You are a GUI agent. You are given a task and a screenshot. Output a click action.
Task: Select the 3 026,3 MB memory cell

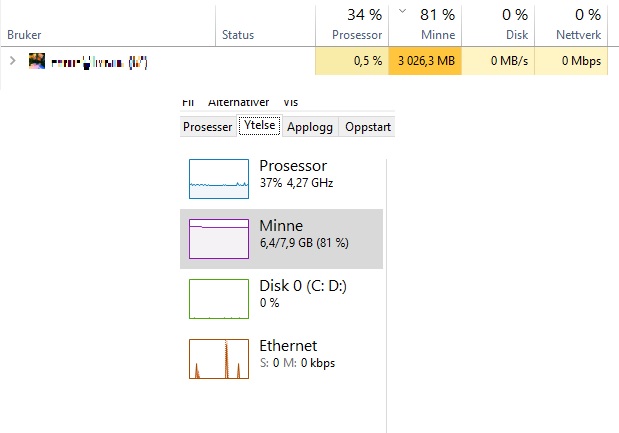pos(425,61)
